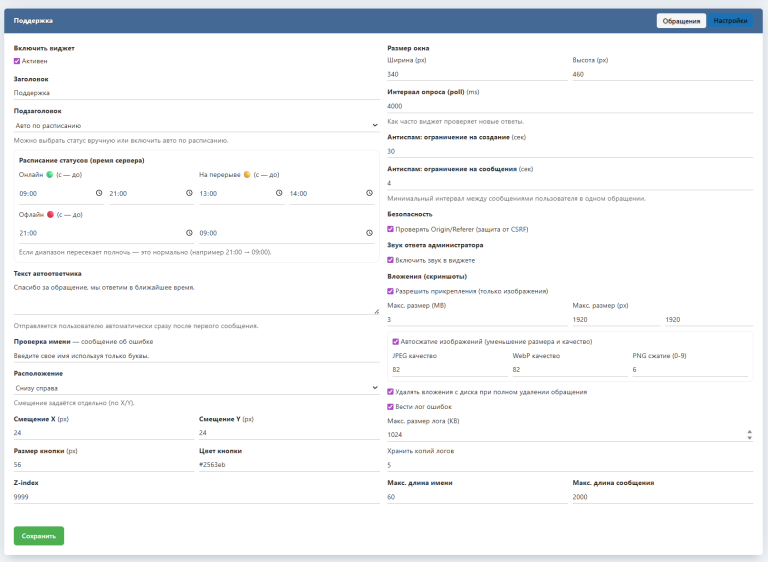The image size is (768, 562).
Task: Switch to the "Обращения" tab
Action: [681, 20]
